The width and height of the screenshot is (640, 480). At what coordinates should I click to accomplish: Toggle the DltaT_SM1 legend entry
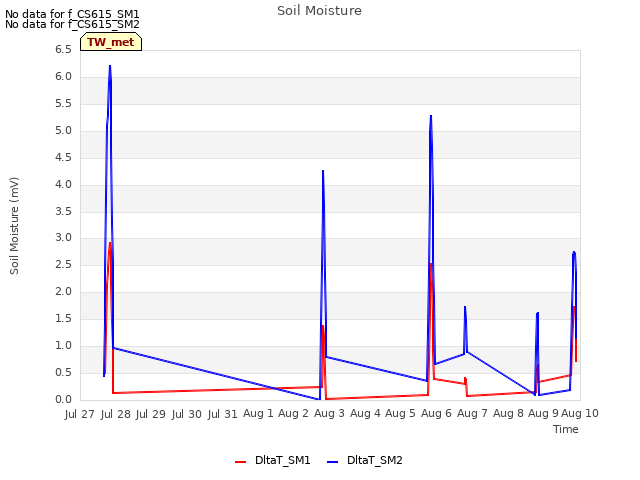pyautogui.click(x=273, y=460)
